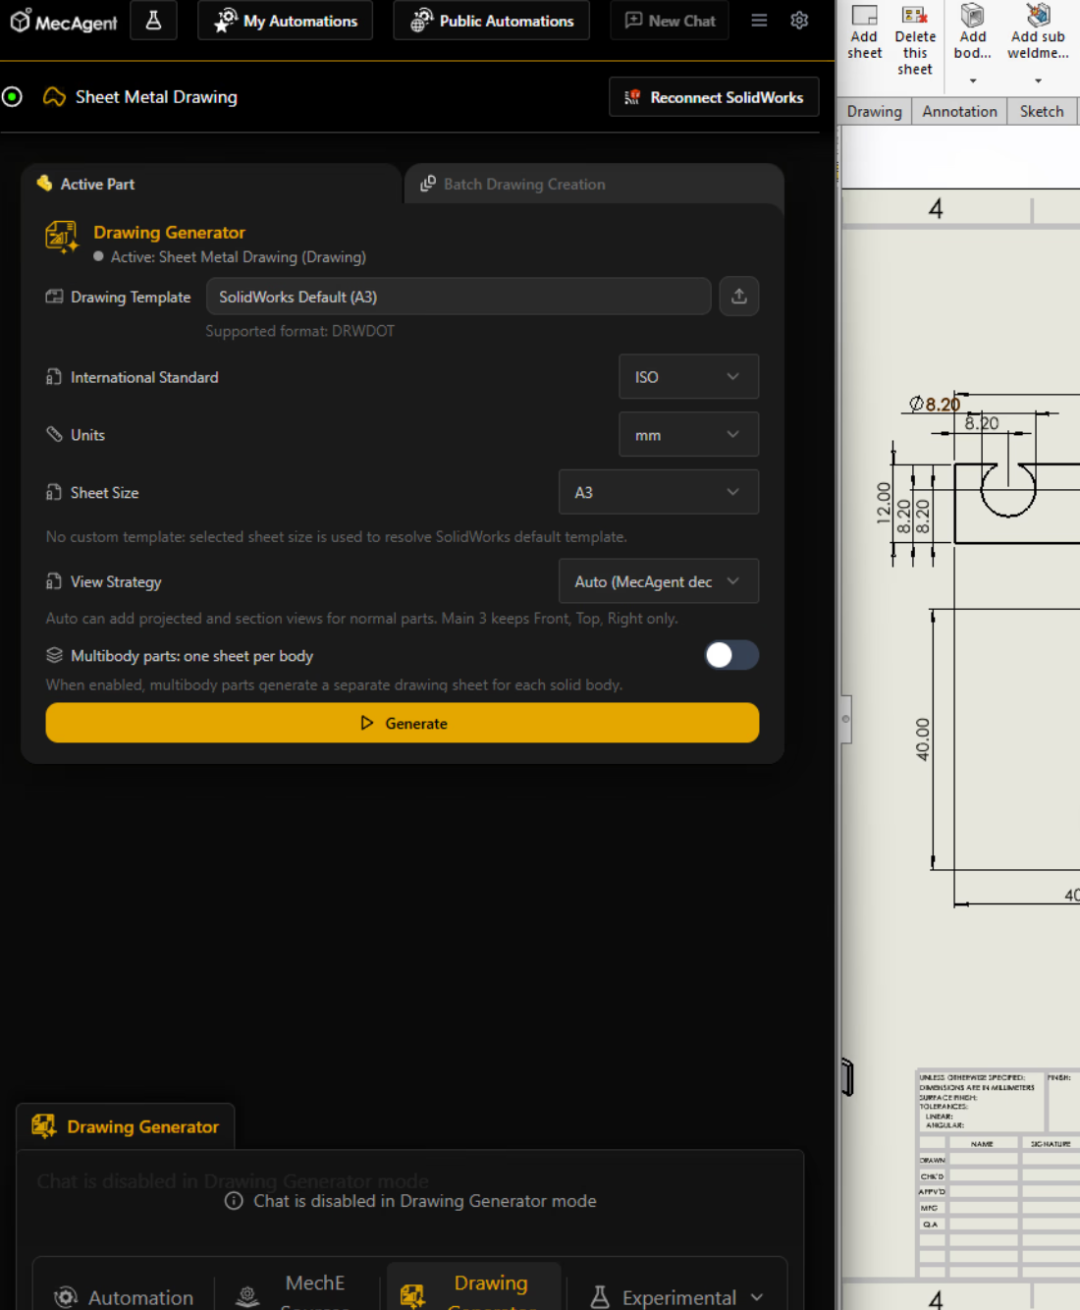This screenshot has width=1080, height=1310.
Task: Click the International Standard label icon
Action: [54, 377]
